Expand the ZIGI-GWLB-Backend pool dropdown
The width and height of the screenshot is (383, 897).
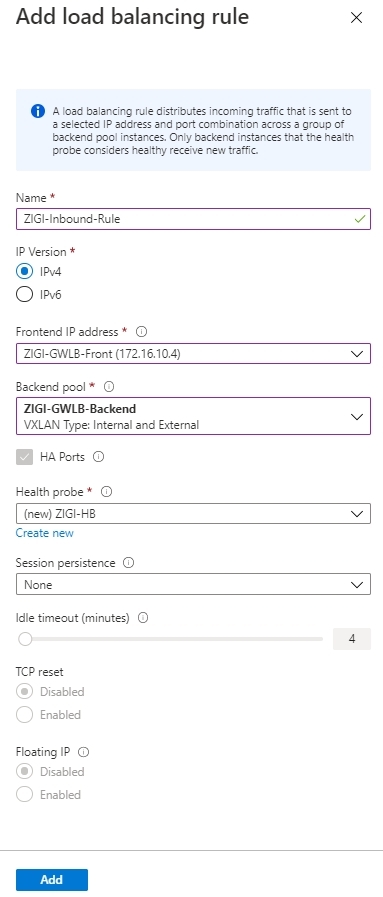tap(193, 416)
